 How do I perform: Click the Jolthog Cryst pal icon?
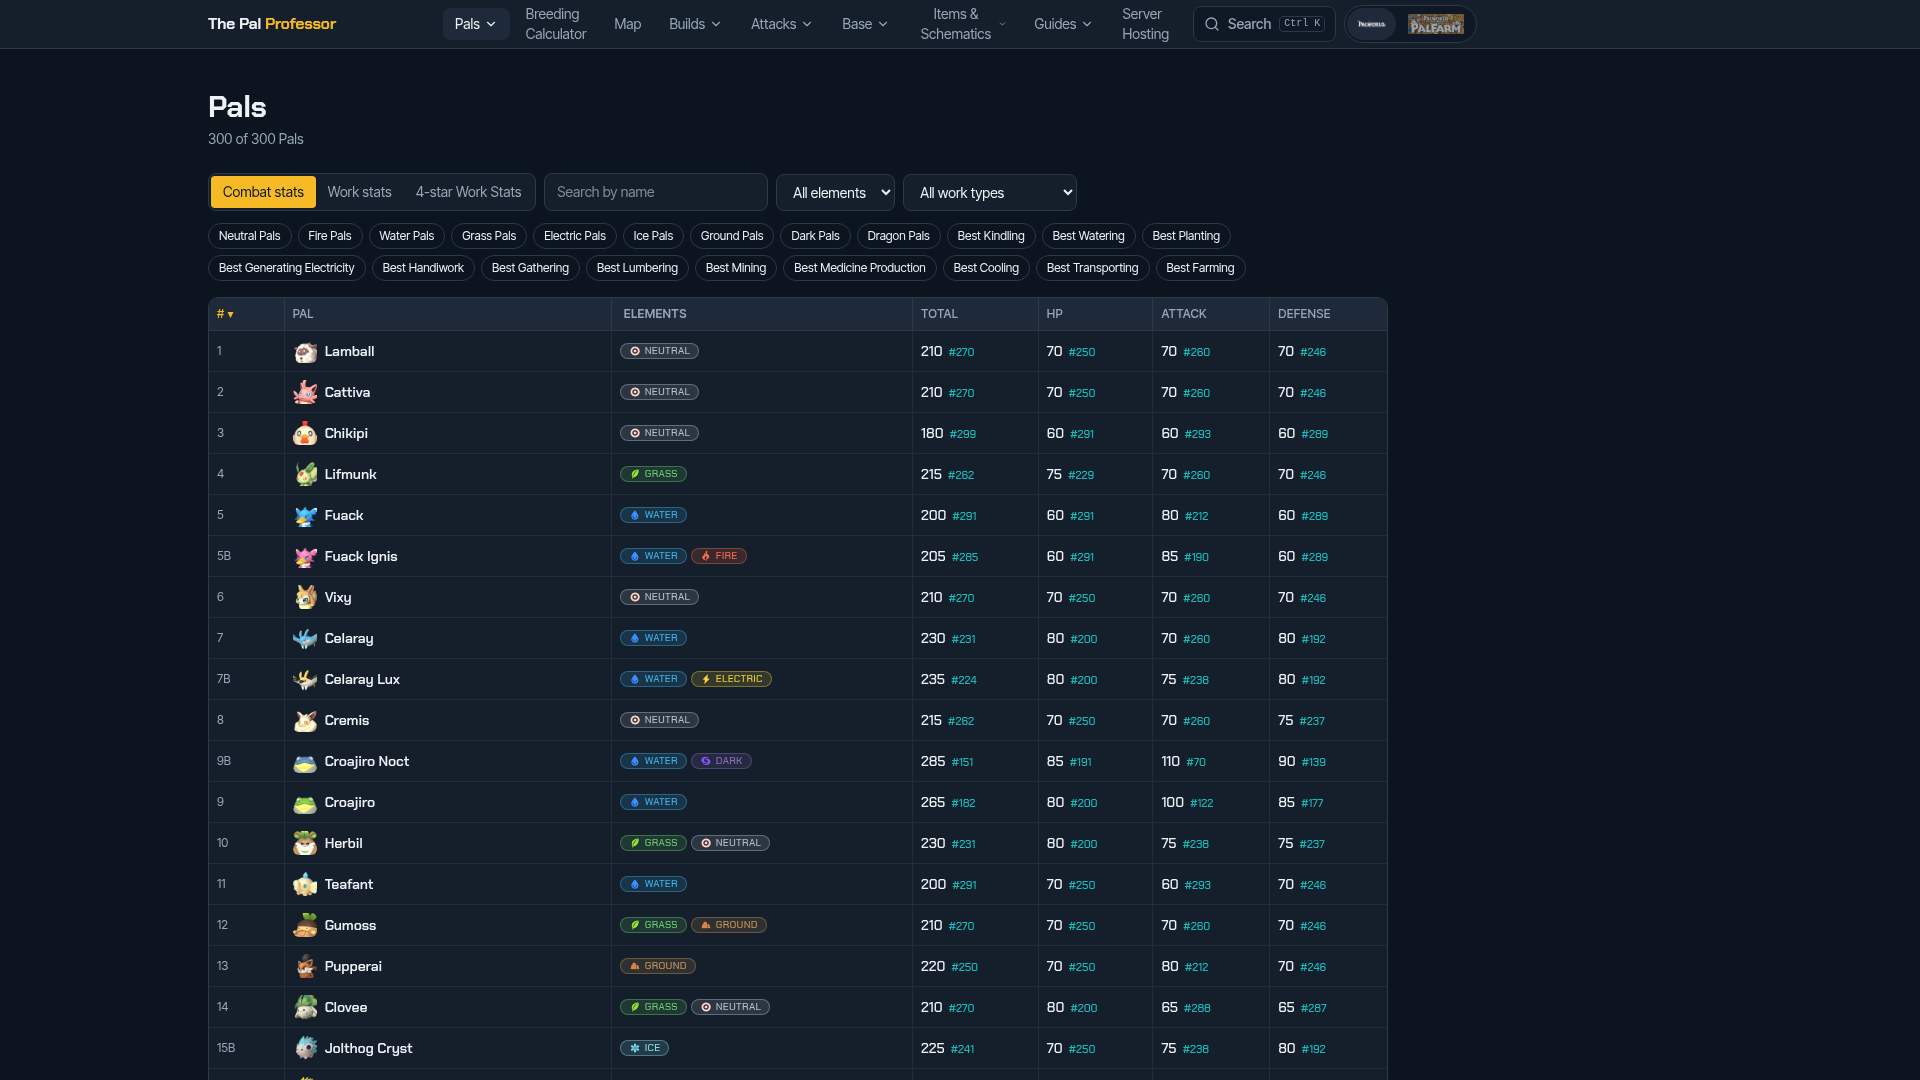305,1049
